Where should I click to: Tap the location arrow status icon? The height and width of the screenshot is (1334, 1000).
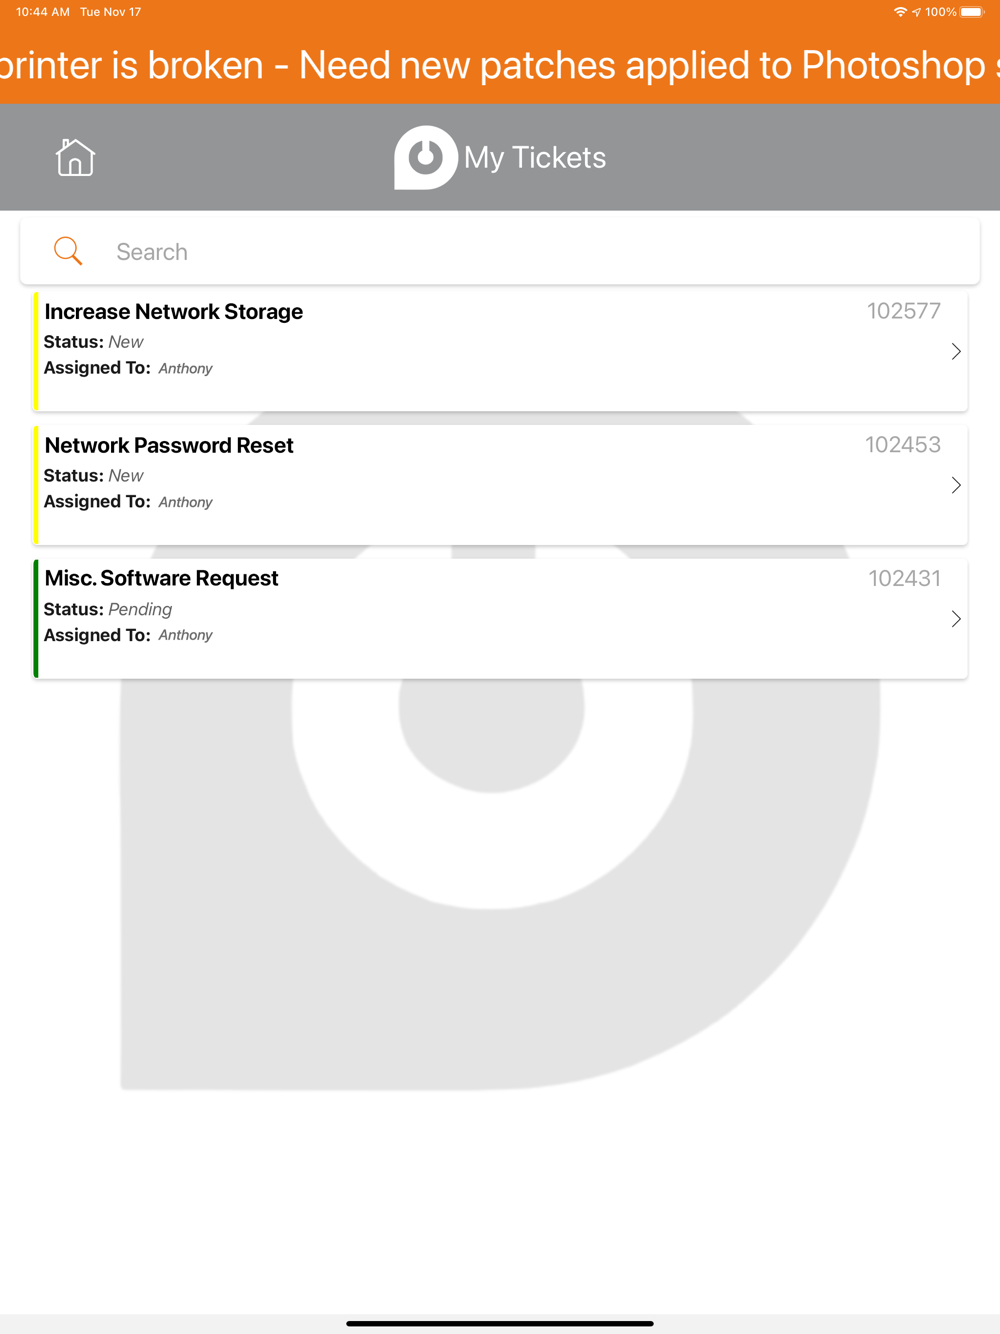[916, 12]
